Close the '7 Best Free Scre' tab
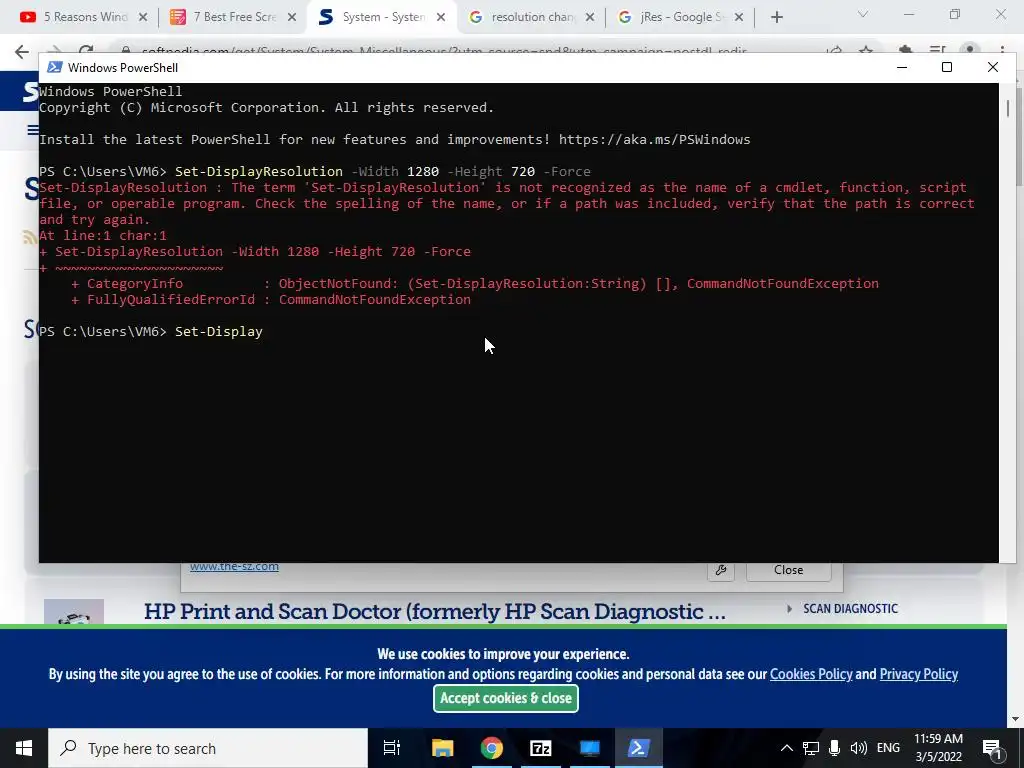 pyautogui.click(x=292, y=17)
